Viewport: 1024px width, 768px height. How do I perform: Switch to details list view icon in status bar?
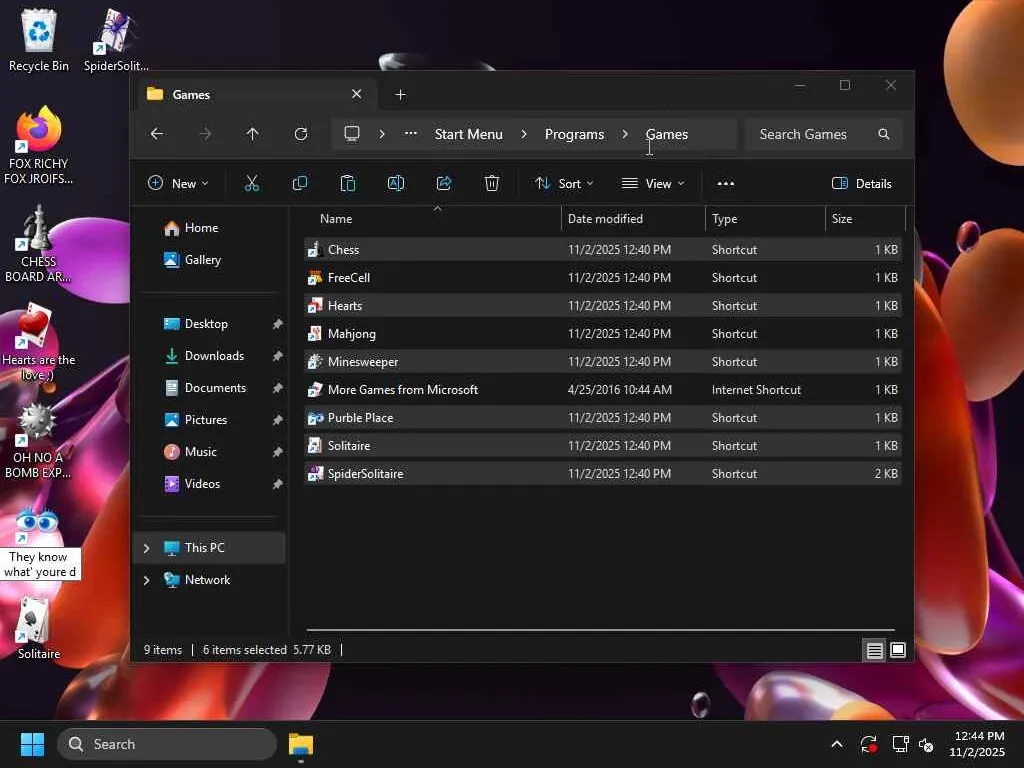tap(874, 650)
